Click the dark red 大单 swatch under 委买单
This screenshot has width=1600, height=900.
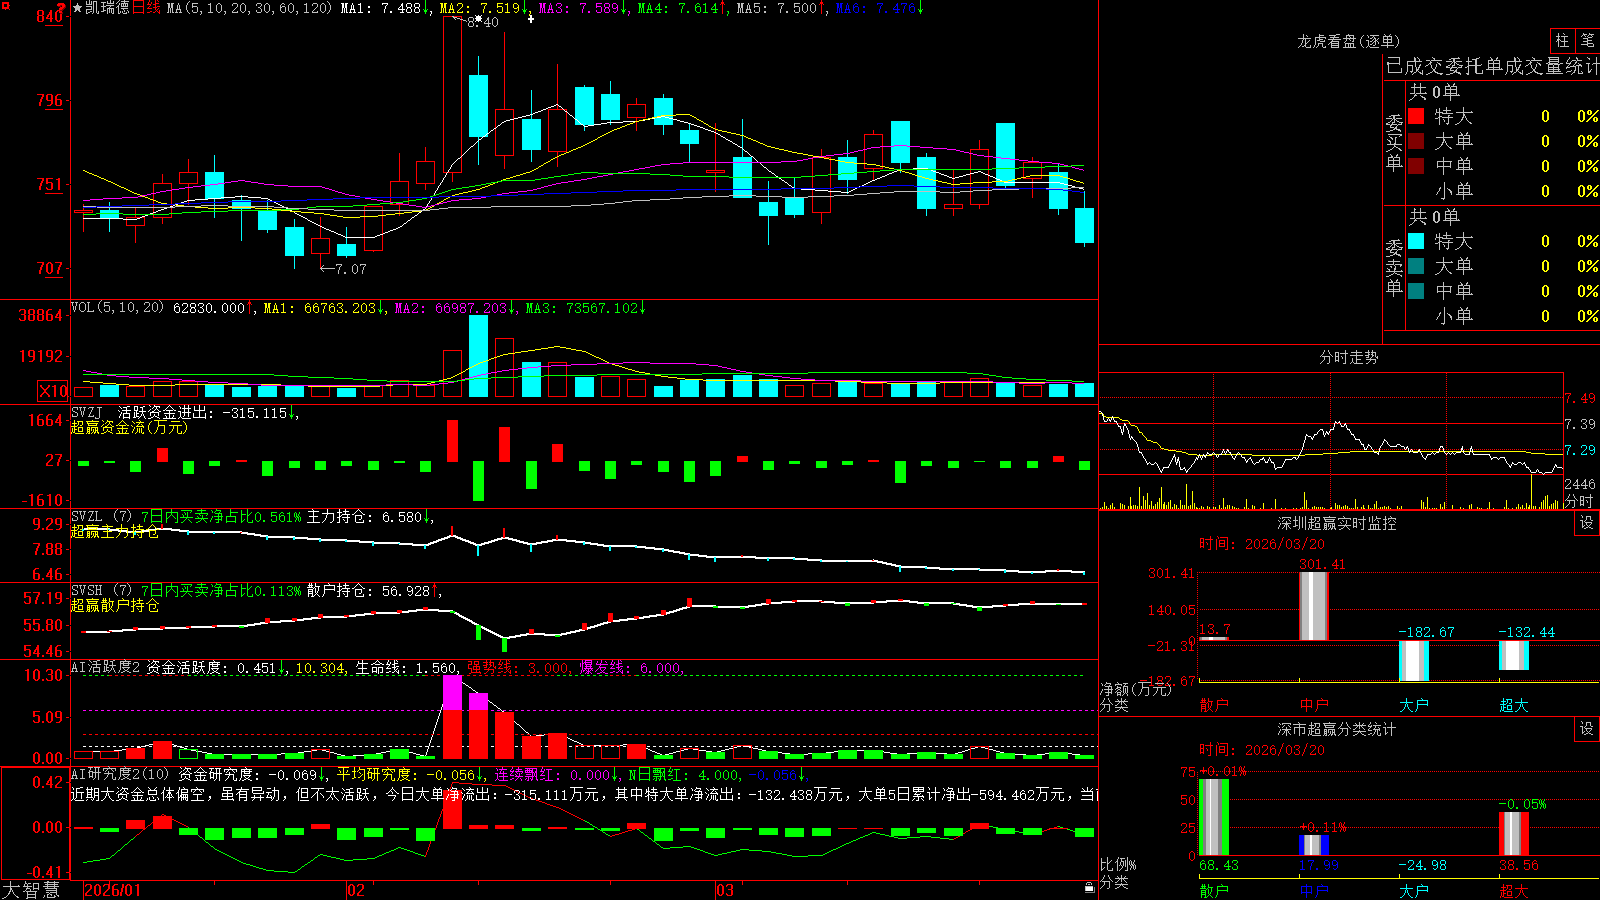pos(1416,141)
